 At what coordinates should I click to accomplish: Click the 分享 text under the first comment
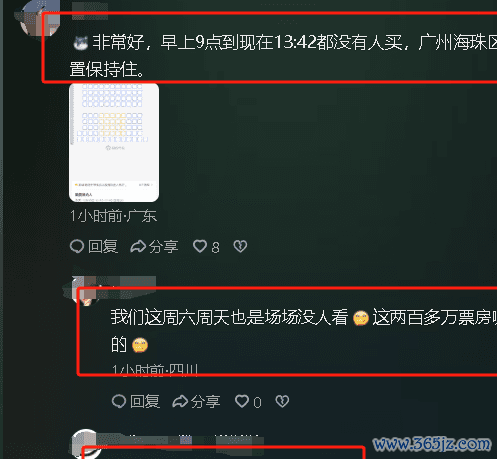(164, 247)
